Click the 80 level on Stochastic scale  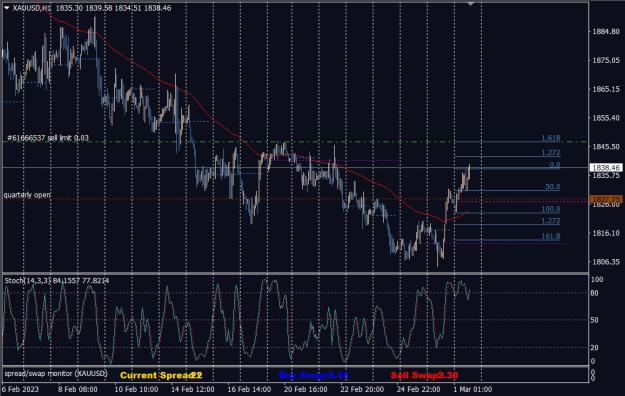[x=594, y=293]
